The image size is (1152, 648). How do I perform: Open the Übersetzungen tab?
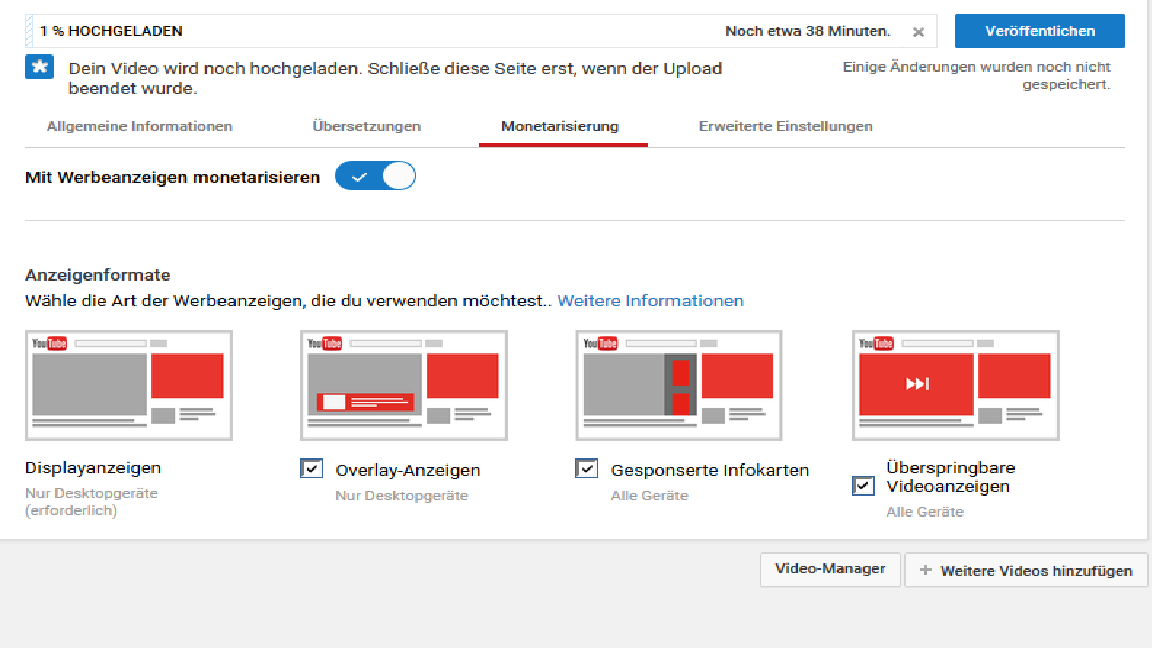(x=366, y=127)
